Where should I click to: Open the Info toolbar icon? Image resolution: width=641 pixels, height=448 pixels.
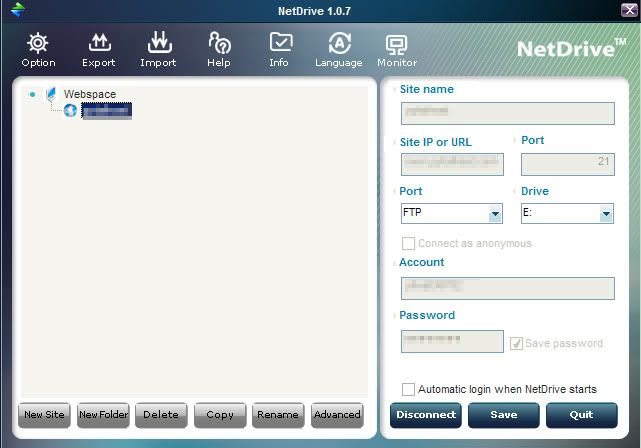tap(280, 44)
